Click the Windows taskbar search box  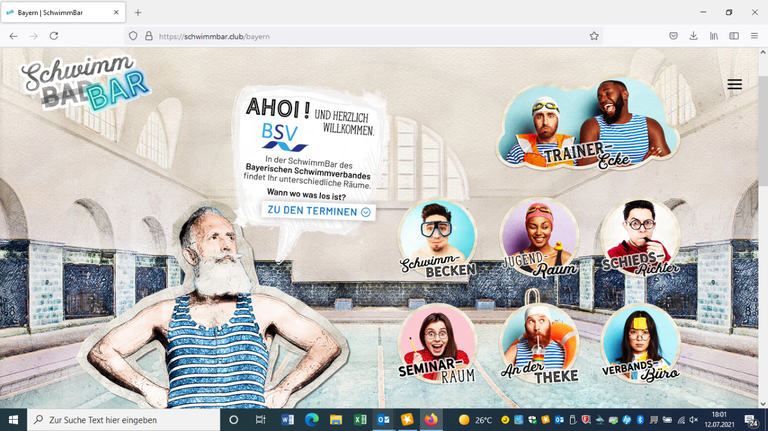point(123,420)
